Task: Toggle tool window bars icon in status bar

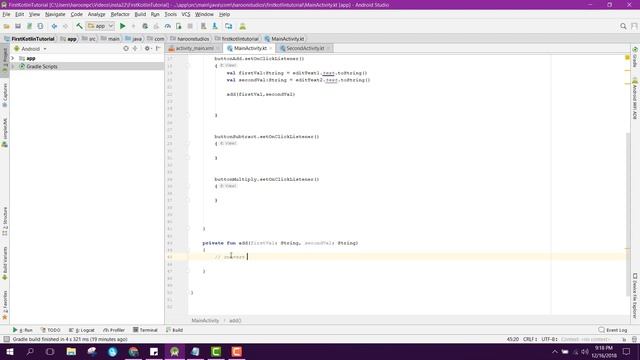Action: click(6, 339)
